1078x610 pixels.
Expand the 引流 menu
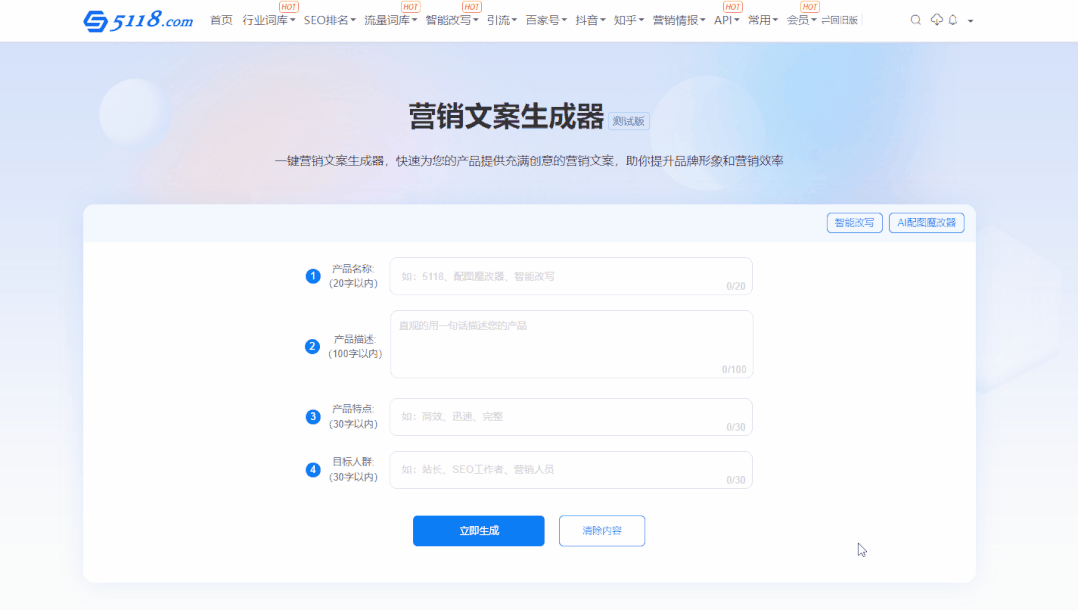tap(502, 20)
